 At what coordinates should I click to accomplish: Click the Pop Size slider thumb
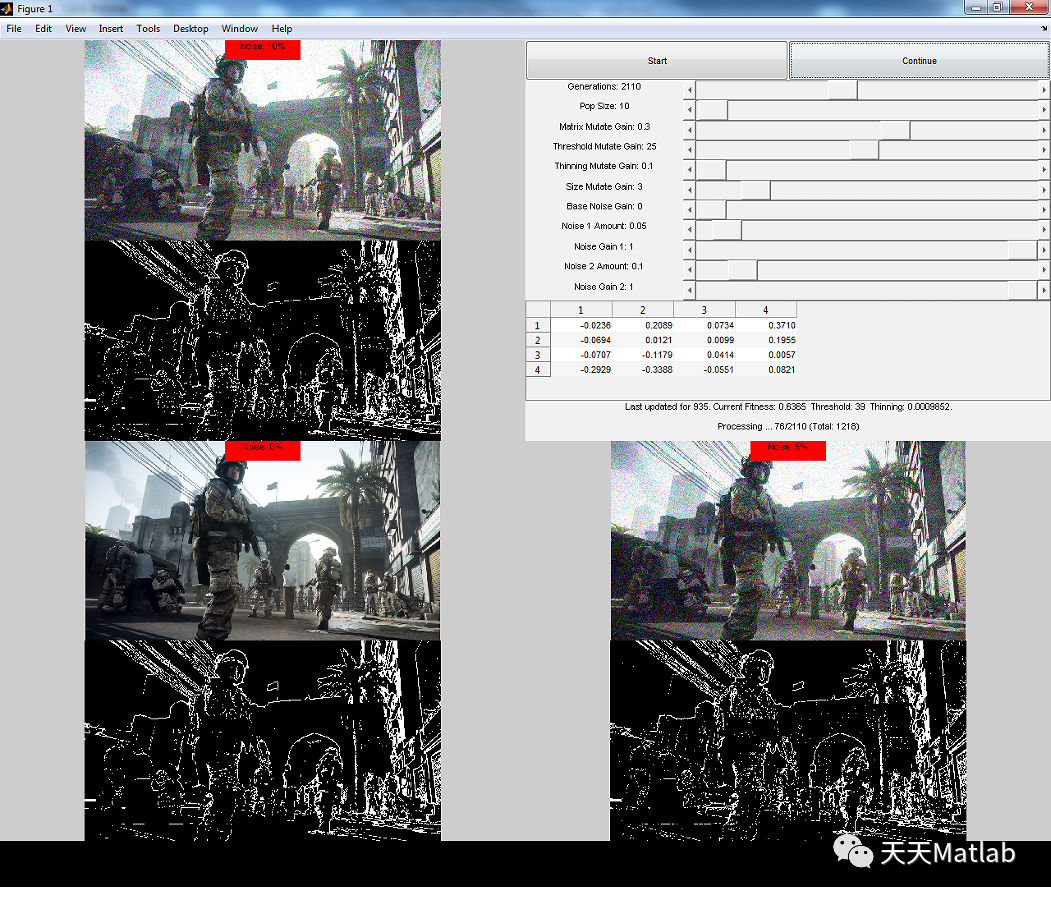[713, 110]
